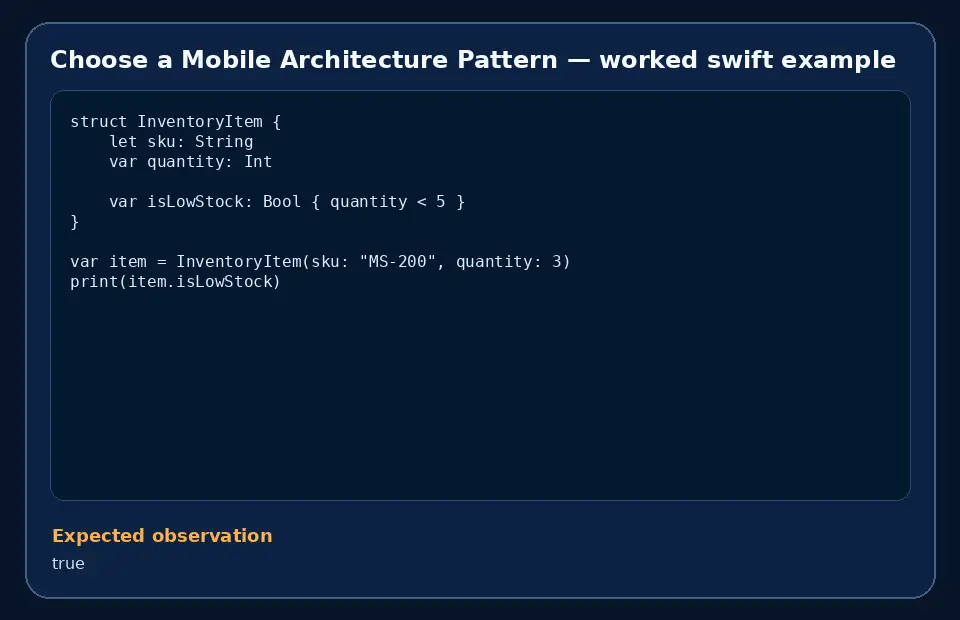Click the title 'Choose a Mobile Architecture Pattern'
The image size is (960, 620).
click(x=473, y=60)
